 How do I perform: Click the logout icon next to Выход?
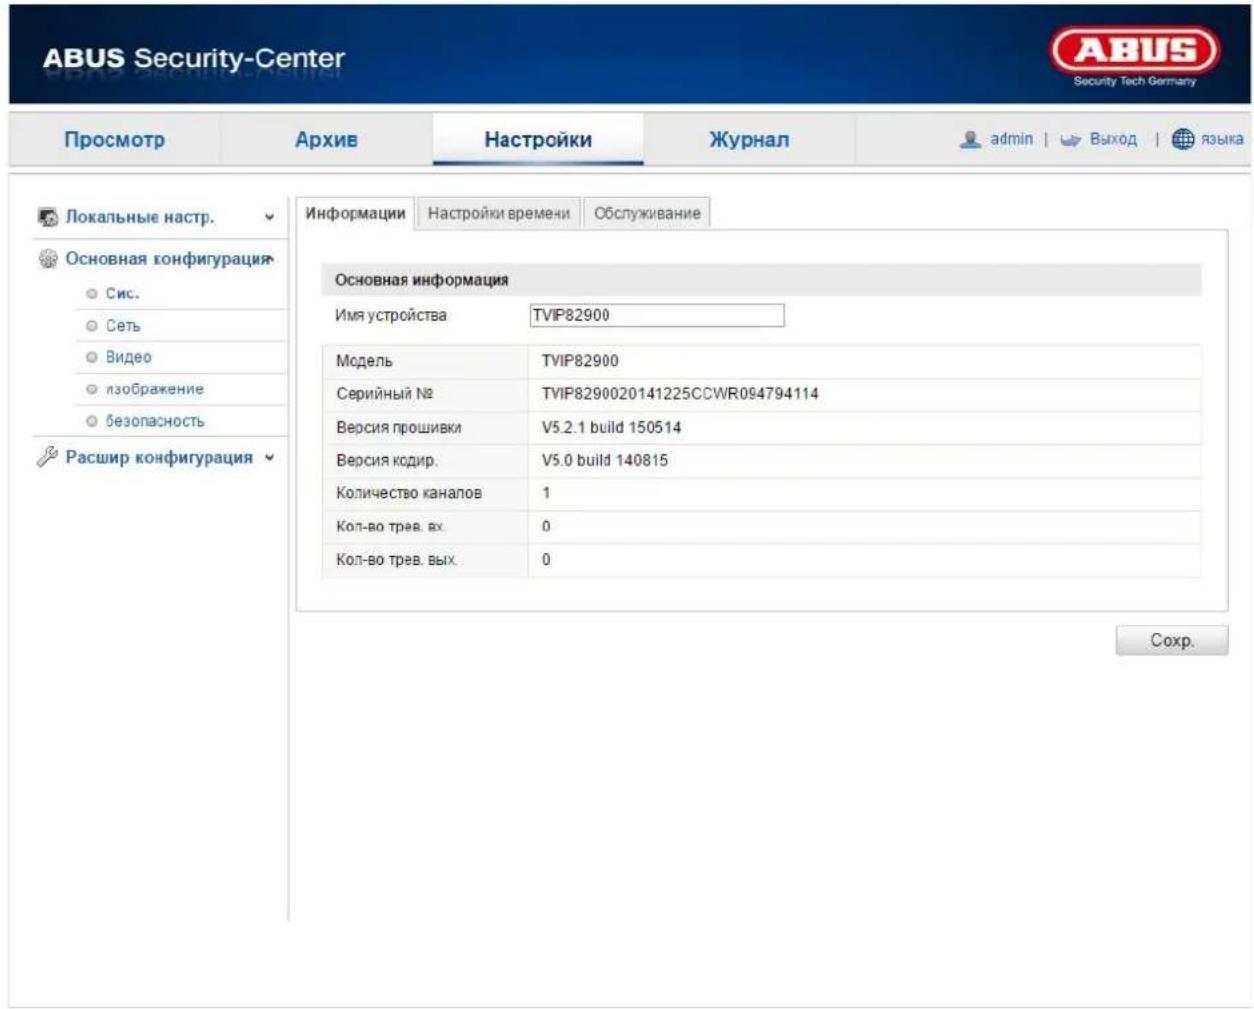1071,140
